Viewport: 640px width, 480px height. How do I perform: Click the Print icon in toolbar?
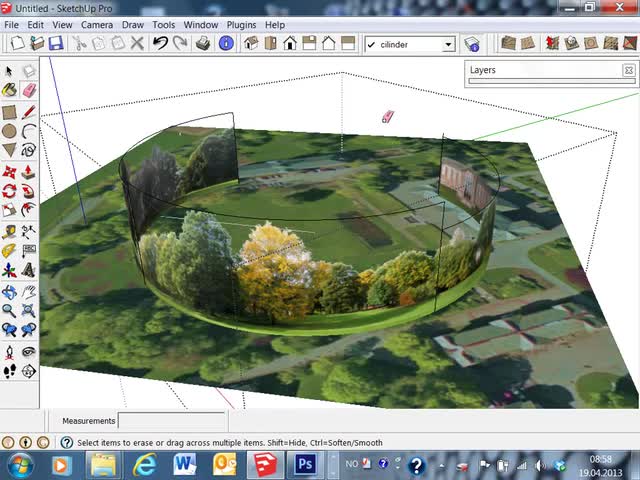[x=203, y=44]
